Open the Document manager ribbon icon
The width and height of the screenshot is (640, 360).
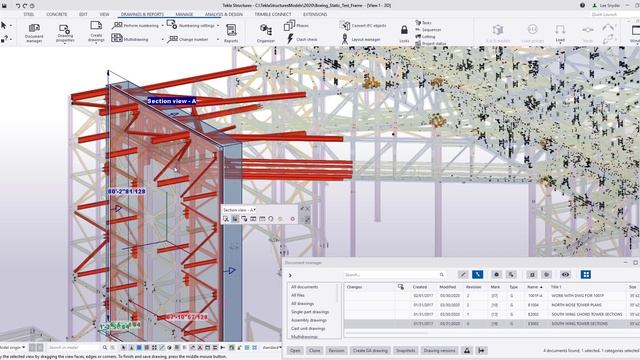pos(34,32)
